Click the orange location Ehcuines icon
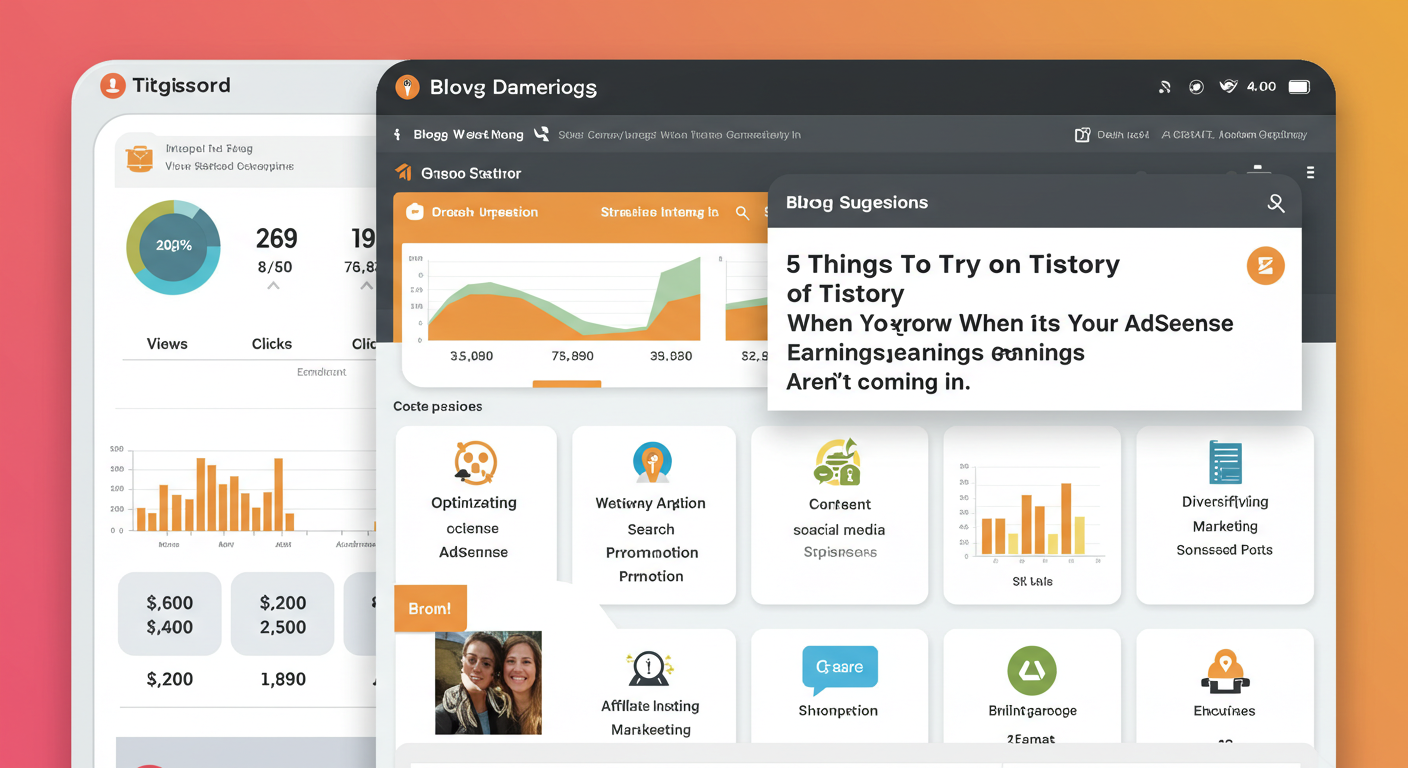The image size is (1408, 768). coord(1224,672)
